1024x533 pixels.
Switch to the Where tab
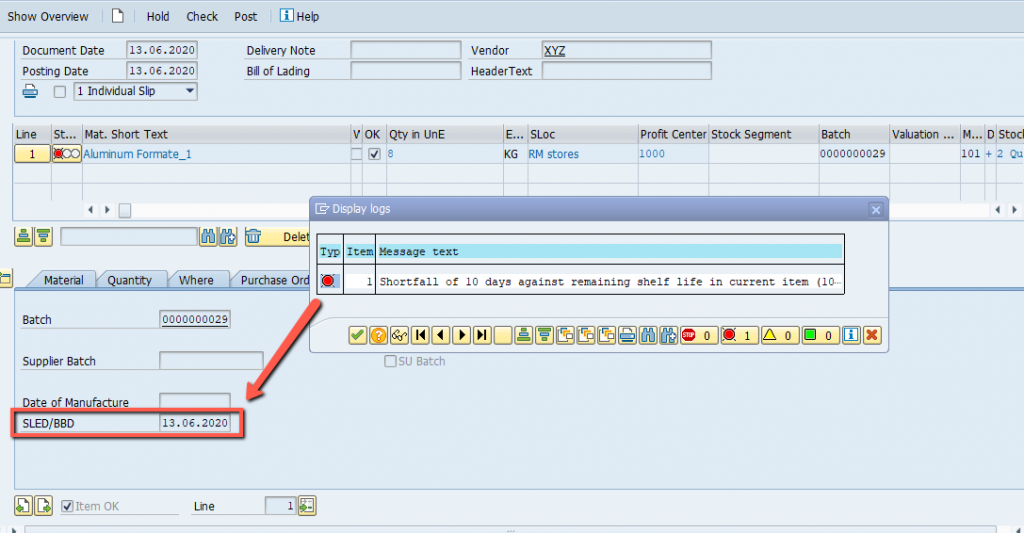pyautogui.click(x=196, y=280)
